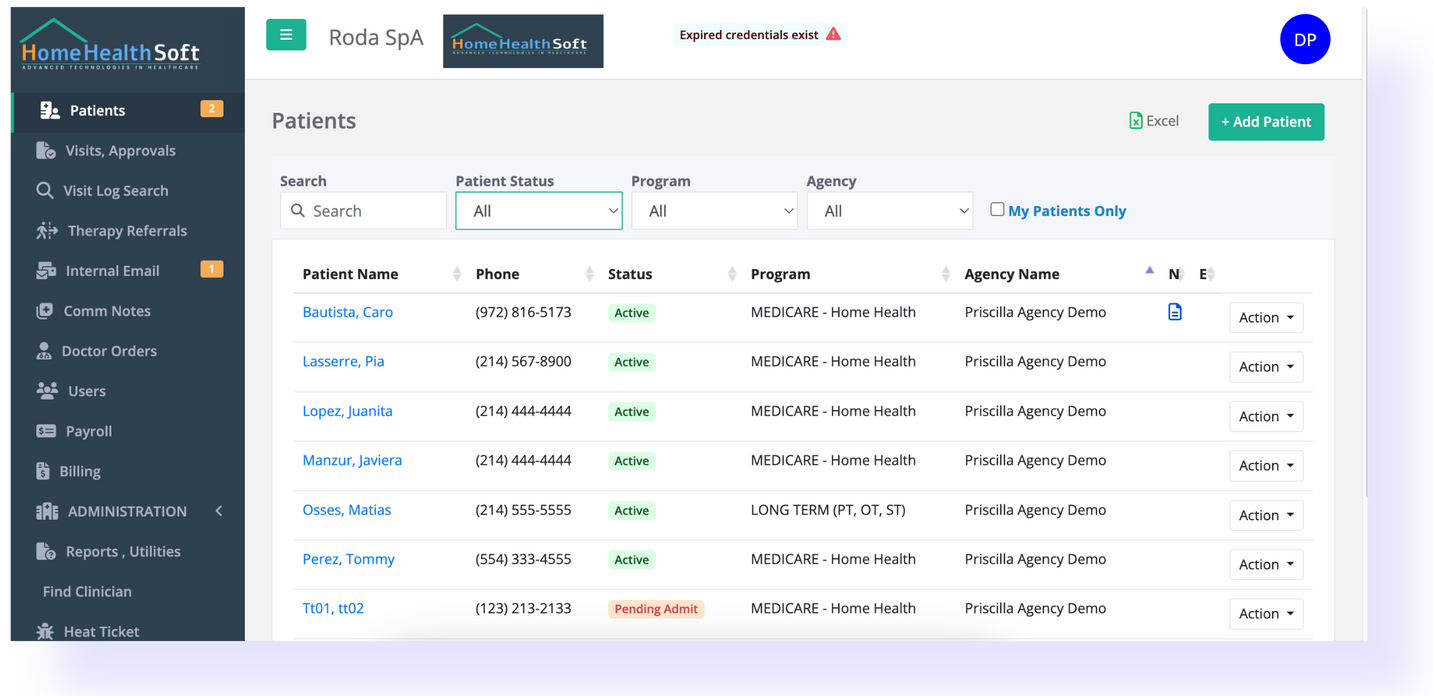Click the Pending Admit status badge
Viewport: 1434px width, 696px height.
[x=656, y=609]
